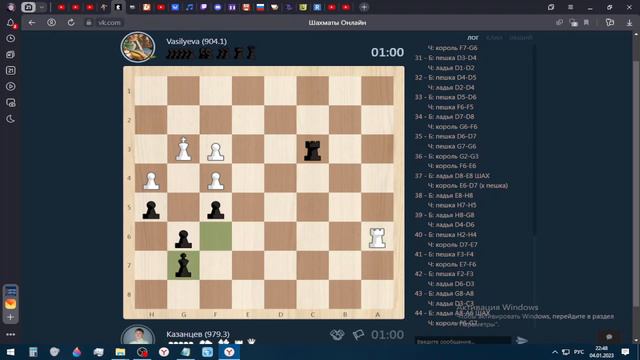Open the Windows Start menu
Image resolution: width=640 pixels, height=360 pixels.
[11, 352]
